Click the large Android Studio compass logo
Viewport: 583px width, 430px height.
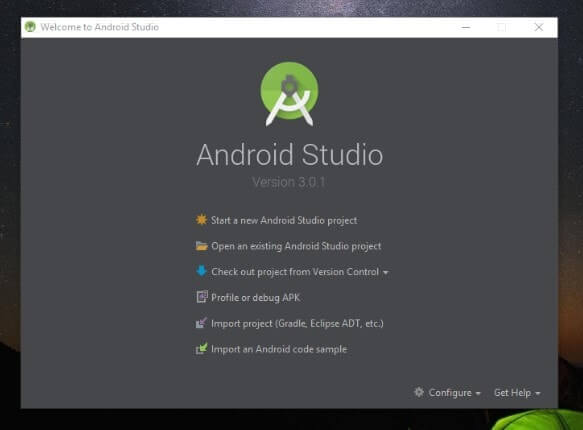[x=289, y=94]
